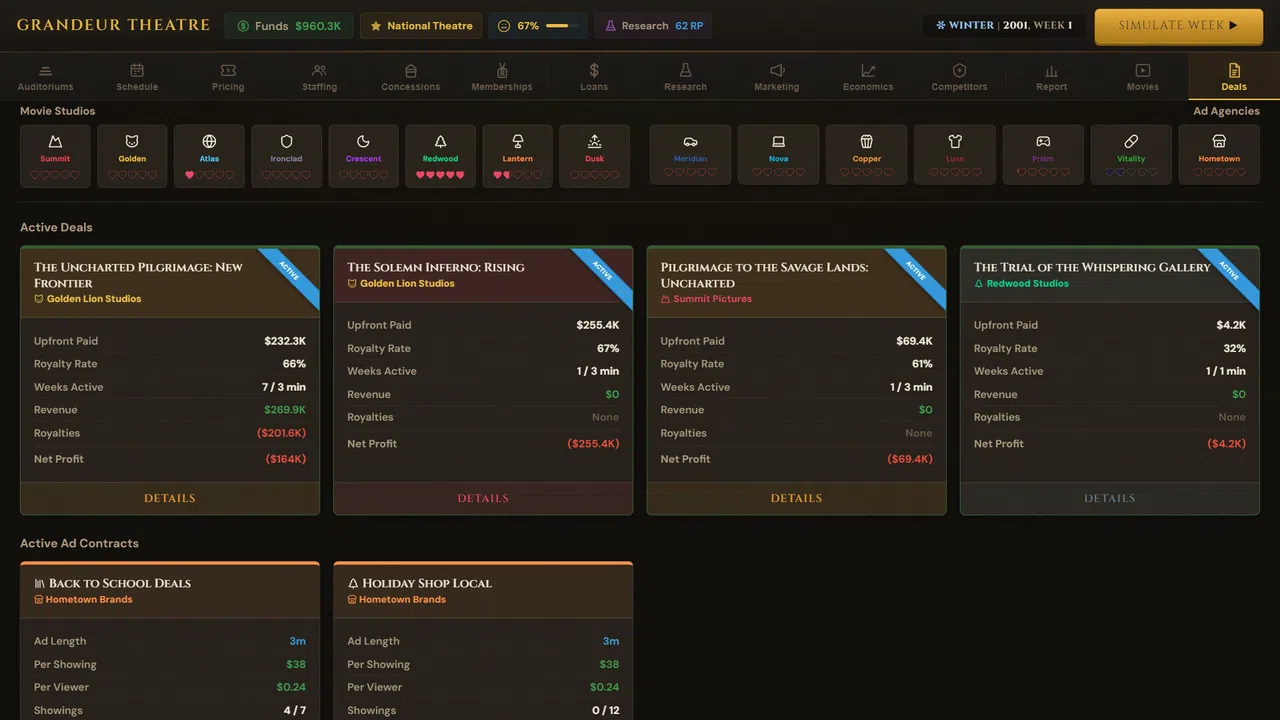Image resolution: width=1280 pixels, height=720 pixels.
Task: Go to the Concessions tab
Action: [411, 77]
